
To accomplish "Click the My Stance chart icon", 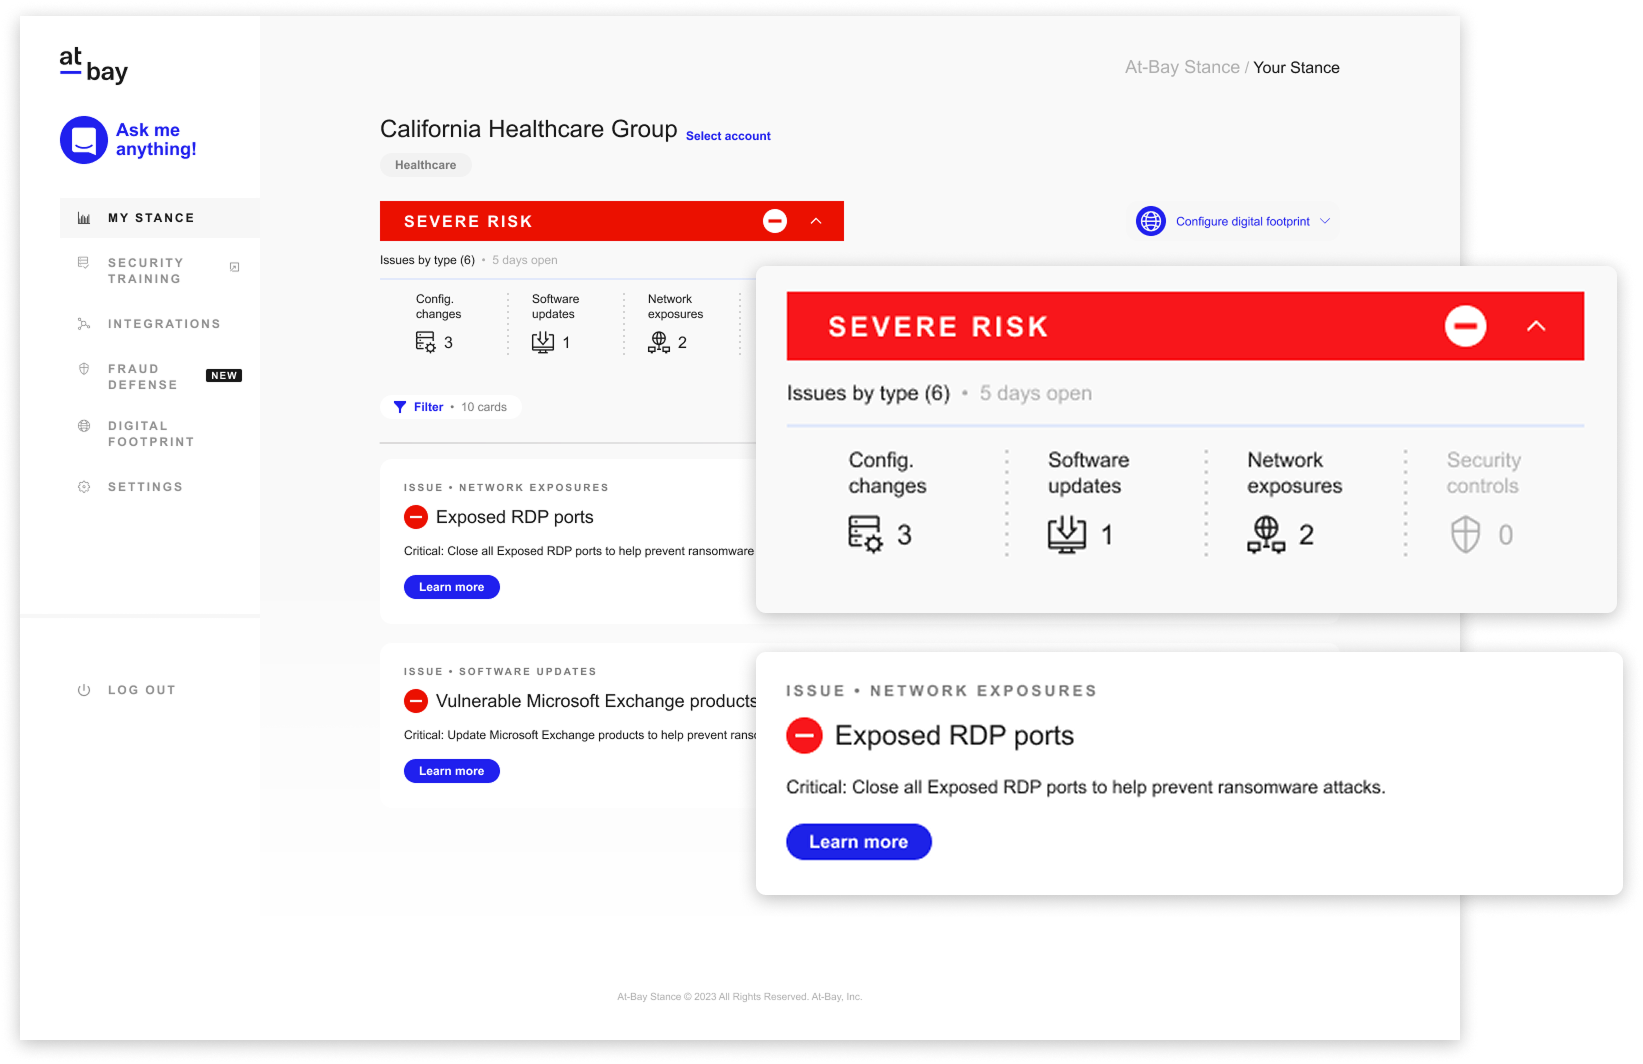I will (x=84, y=218).
